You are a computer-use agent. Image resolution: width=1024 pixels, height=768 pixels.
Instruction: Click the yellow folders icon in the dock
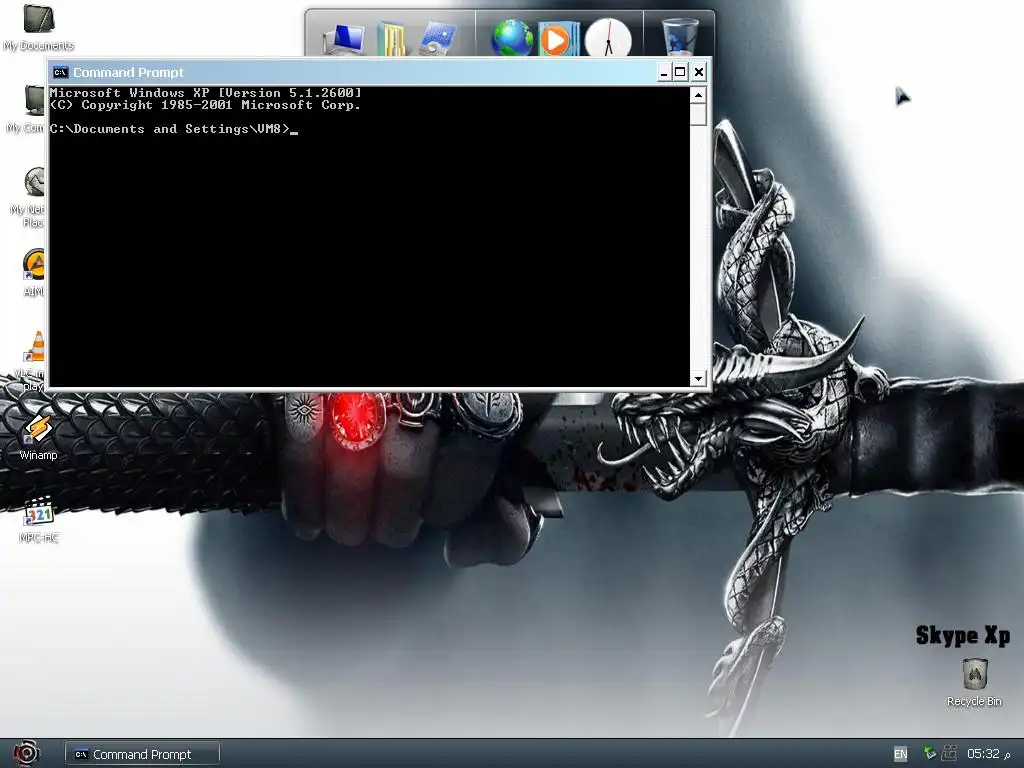tap(391, 39)
